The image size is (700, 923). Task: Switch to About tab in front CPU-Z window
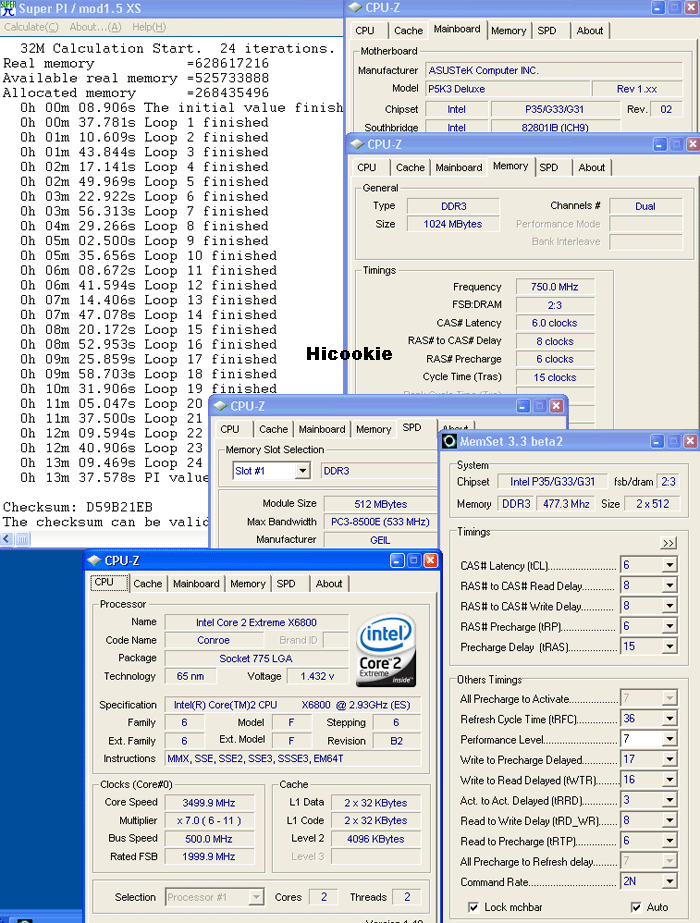tap(329, 583)
